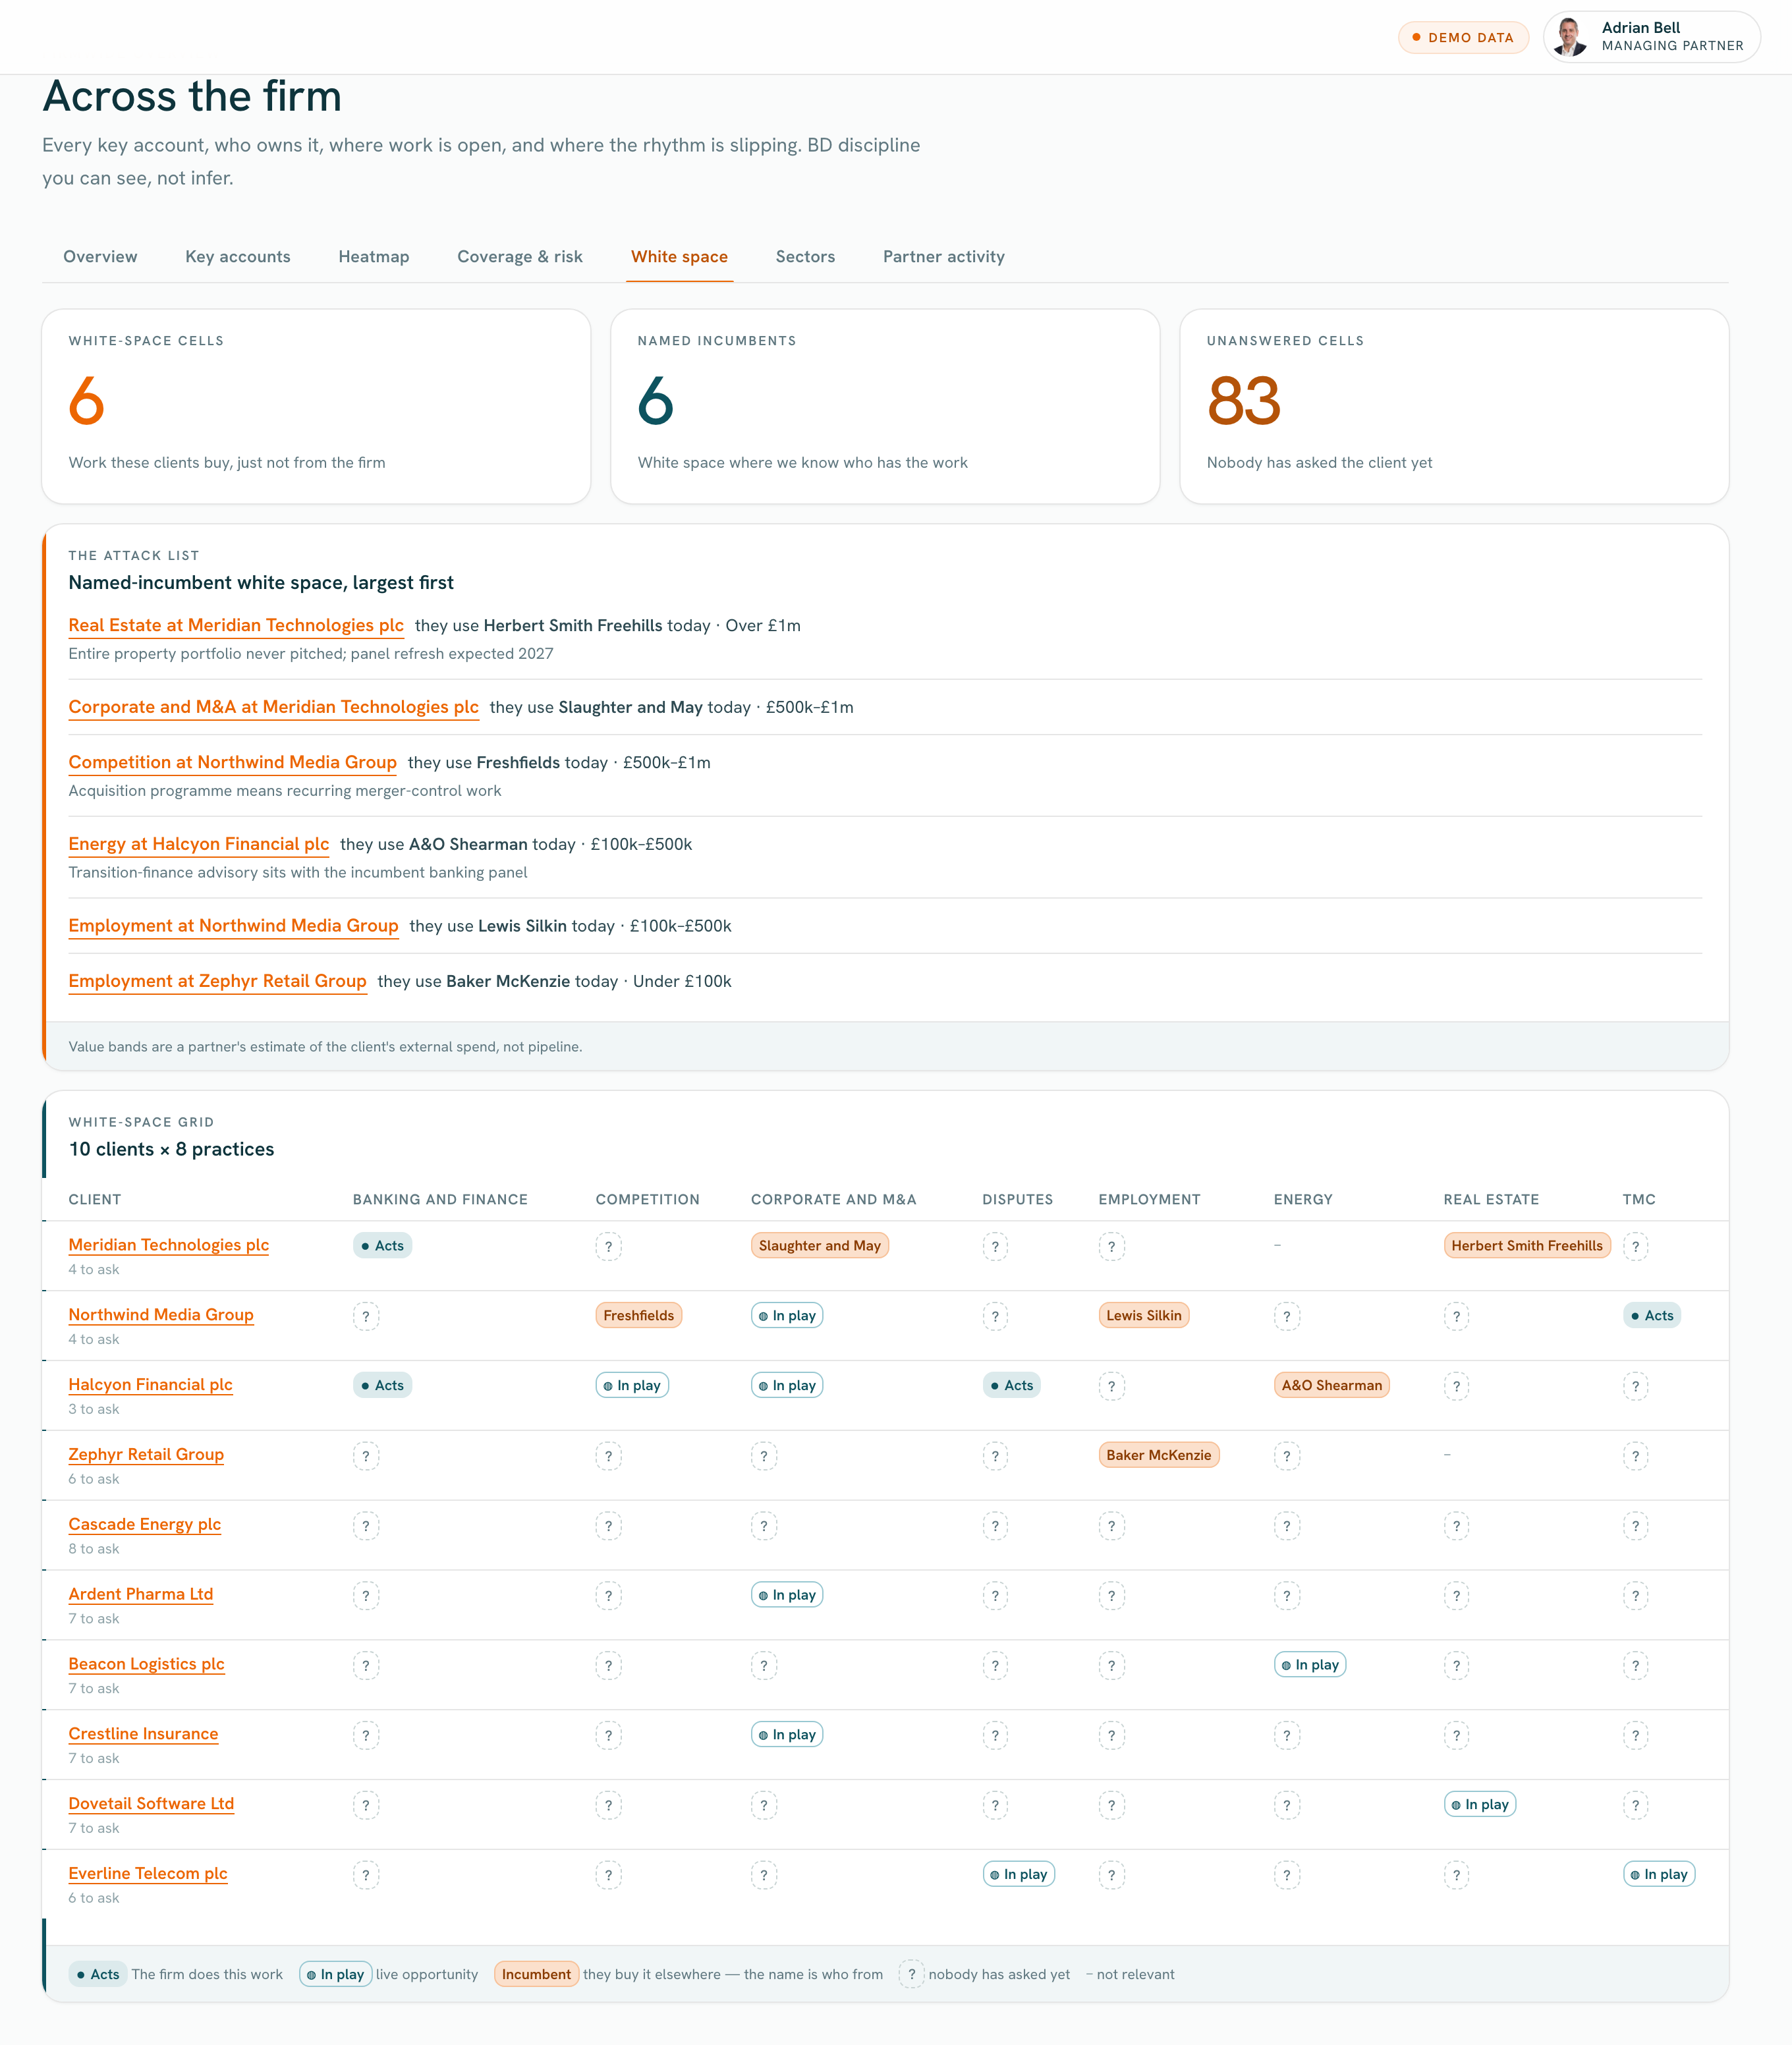The image size is (1792, 2045).
Task: Click the Demo Data badge
Action: tap(1463, 37)
